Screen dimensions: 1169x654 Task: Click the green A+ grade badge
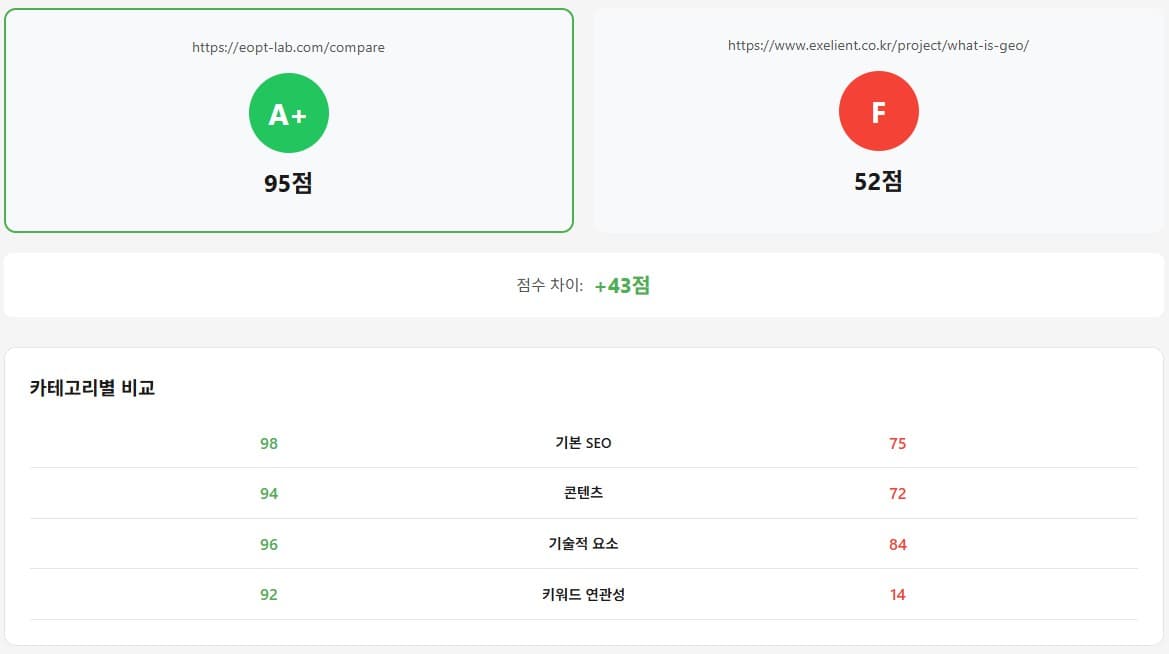click(x=289, y=112)
